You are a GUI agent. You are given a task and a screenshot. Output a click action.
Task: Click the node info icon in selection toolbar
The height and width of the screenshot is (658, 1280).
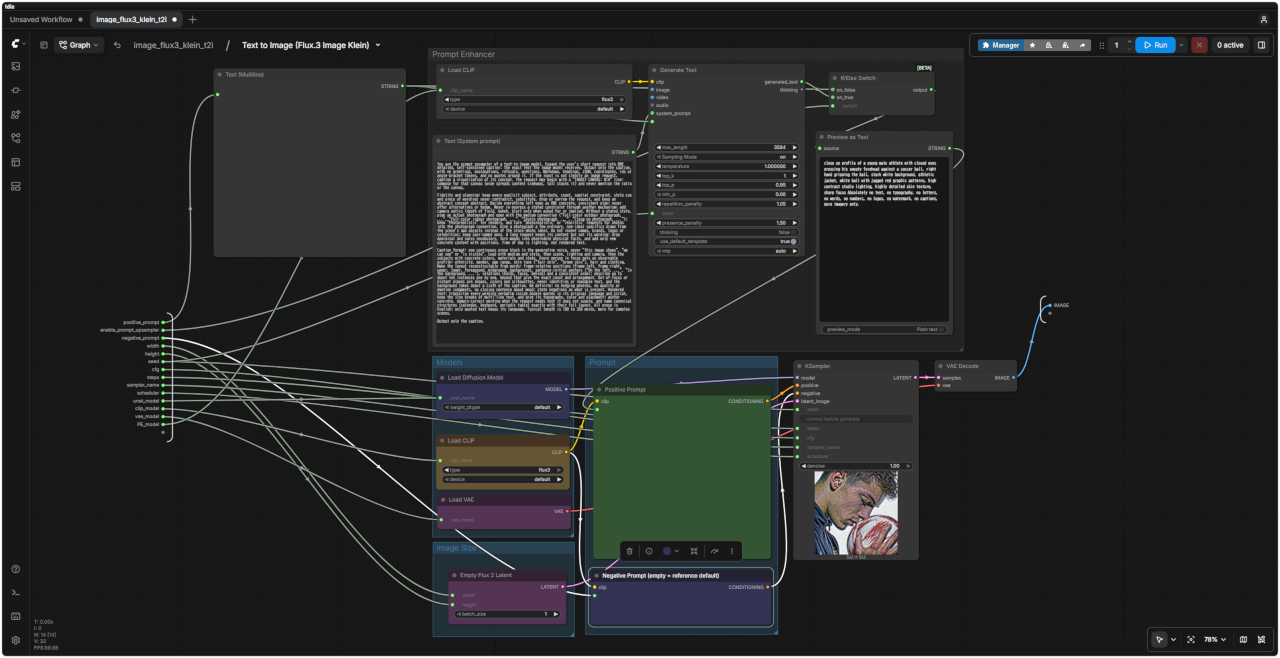(648, 551)
